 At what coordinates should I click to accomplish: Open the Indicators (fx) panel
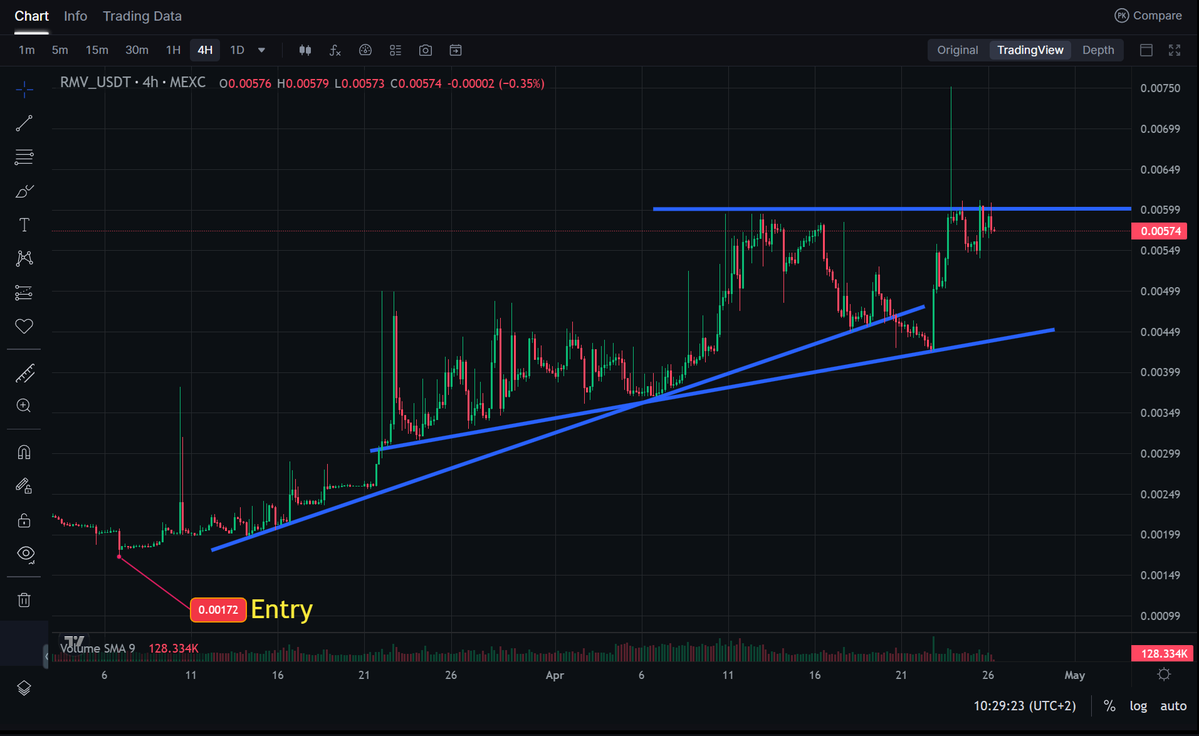(x=335, y=50)
